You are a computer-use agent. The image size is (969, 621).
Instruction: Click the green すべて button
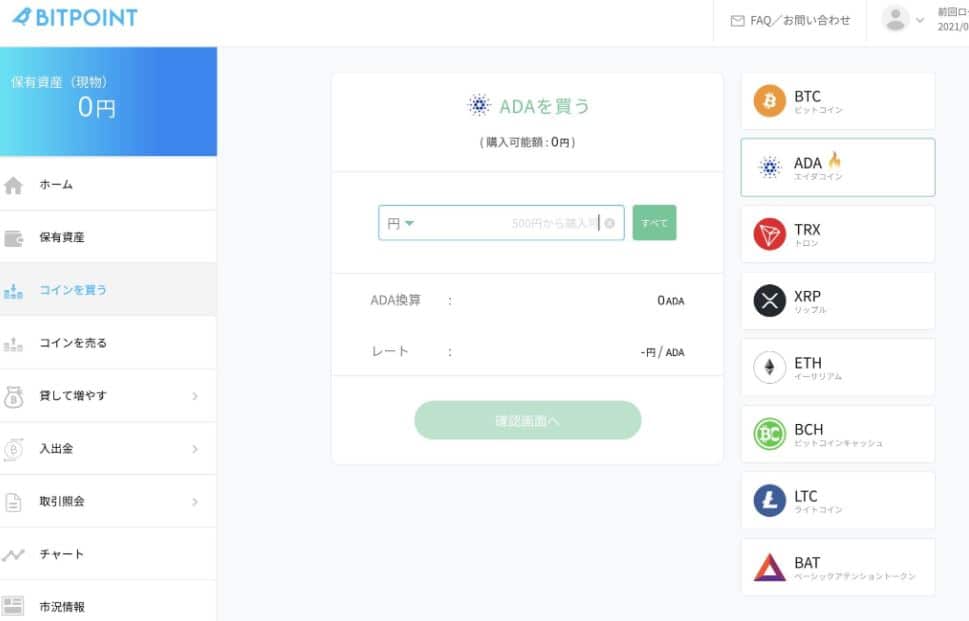[654, 222]
